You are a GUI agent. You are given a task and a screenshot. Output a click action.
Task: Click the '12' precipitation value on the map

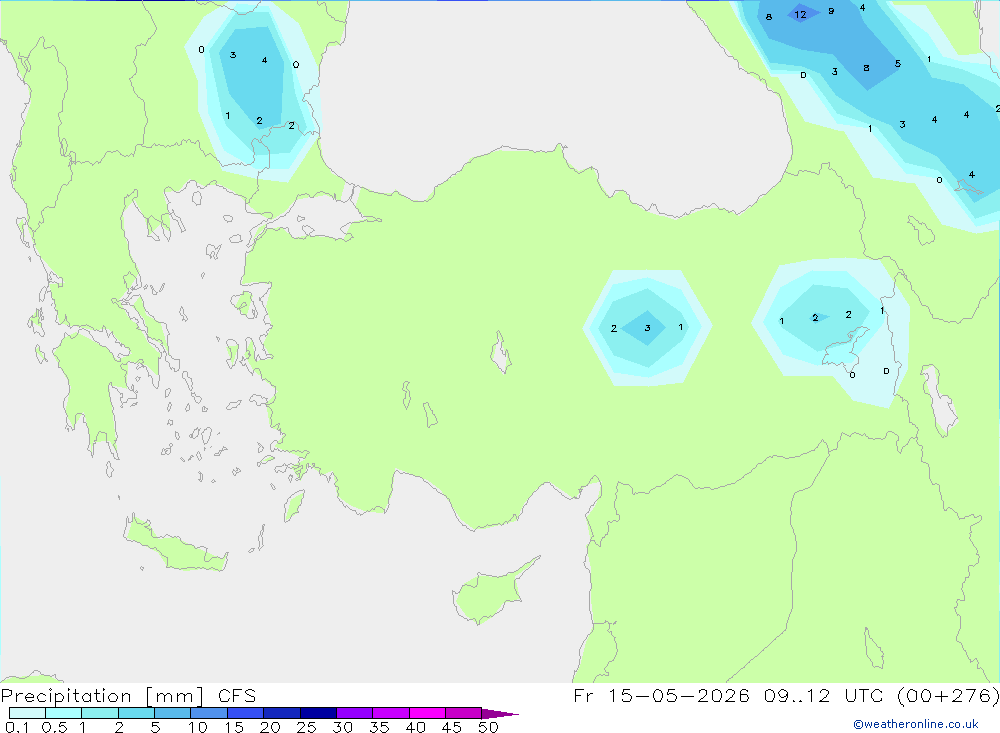pyautogui.click(x=800, y=14)
